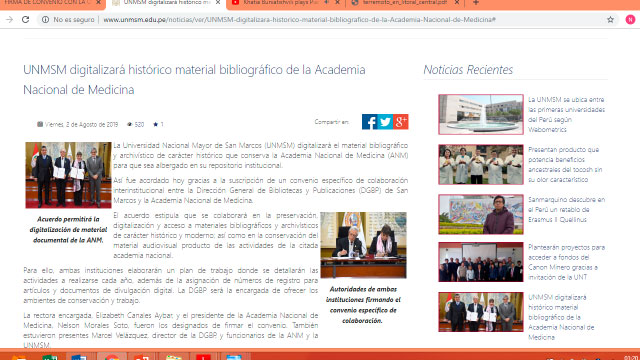Image resolution: width=640 pixels, height=360 pixels.
Task: Open the photo of authorities signing agreement
Action: 363,245
